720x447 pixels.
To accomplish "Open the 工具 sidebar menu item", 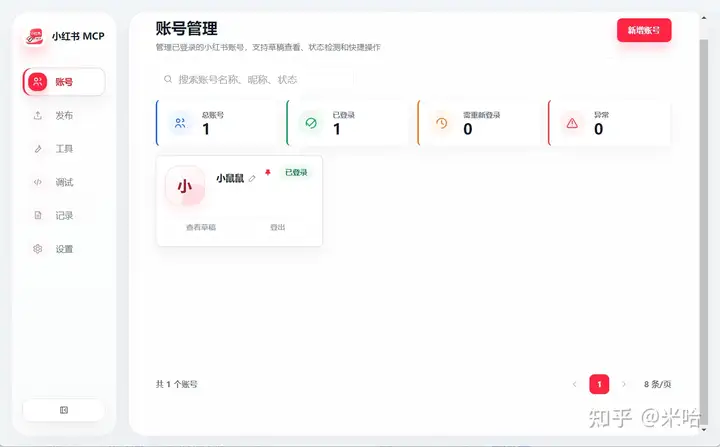I will (x=64, y=149).
